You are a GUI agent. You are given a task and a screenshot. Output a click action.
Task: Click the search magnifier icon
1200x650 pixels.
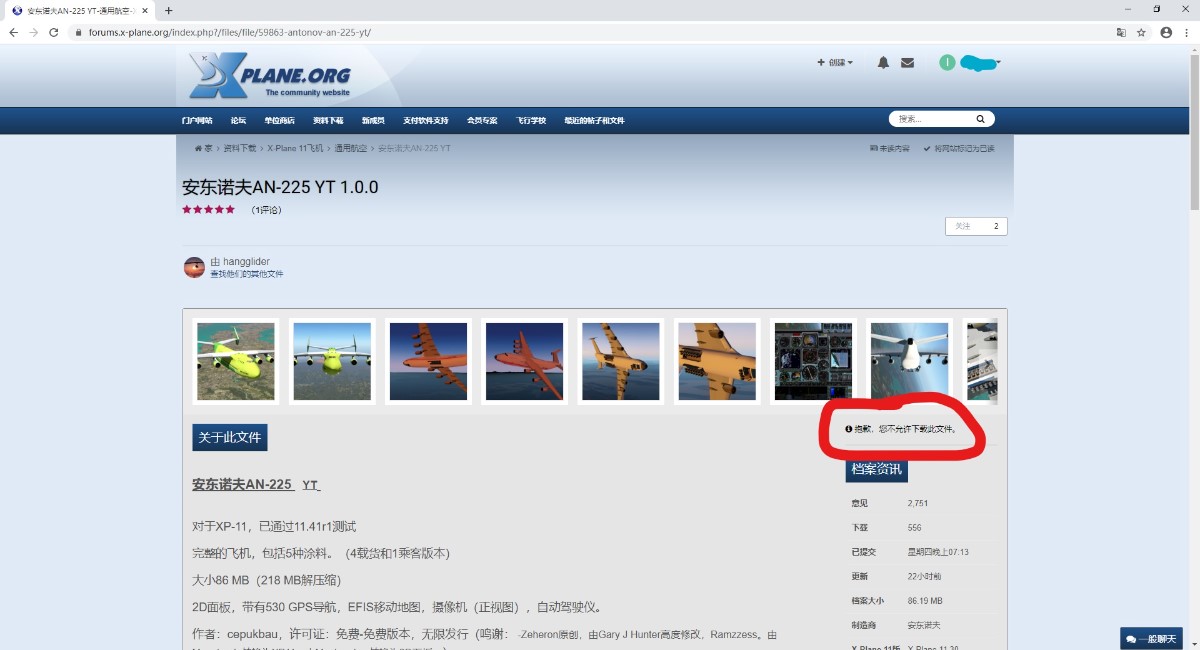point(980,119)
